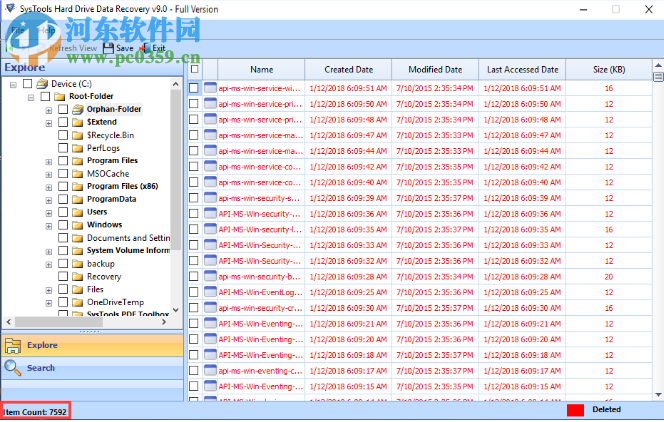
Task: Click the Files folder icon
Action: [77, 290]
